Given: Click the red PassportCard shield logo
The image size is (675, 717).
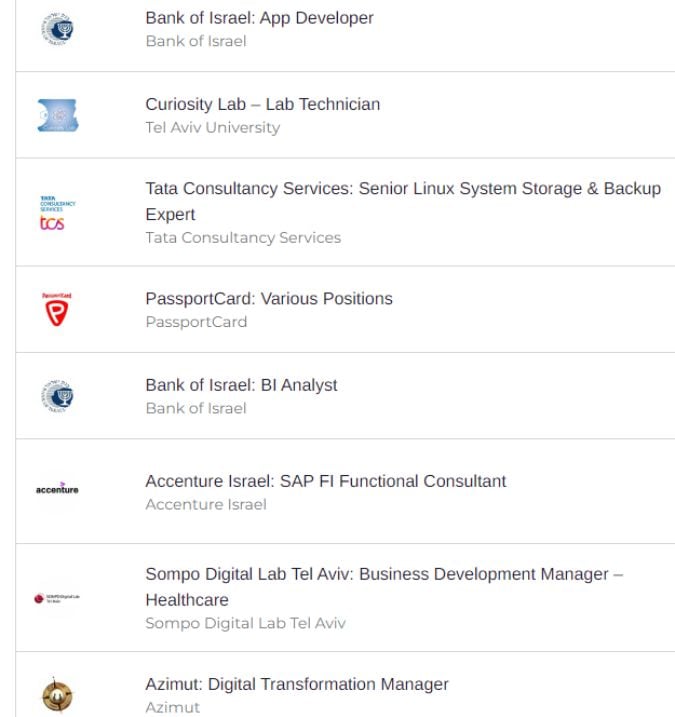Looking at the screenshot, I should (x=57, y=310).
